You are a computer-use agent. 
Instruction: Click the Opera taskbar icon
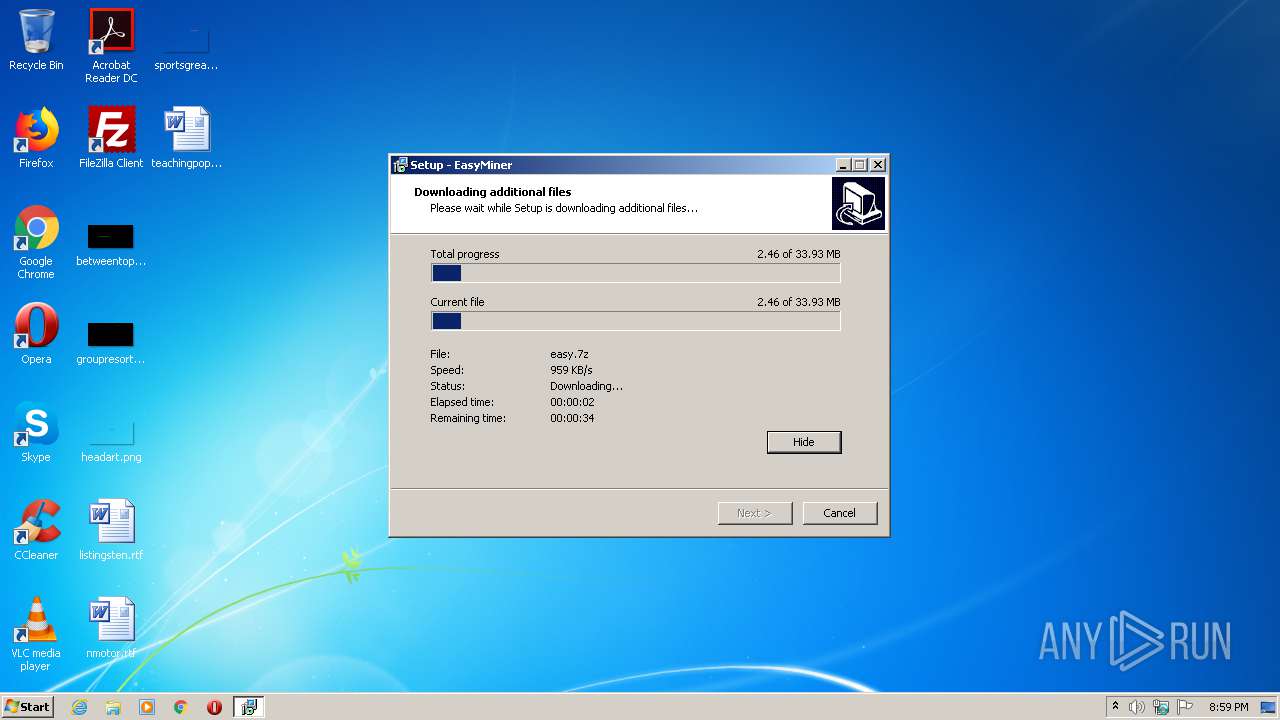point(214,707)
